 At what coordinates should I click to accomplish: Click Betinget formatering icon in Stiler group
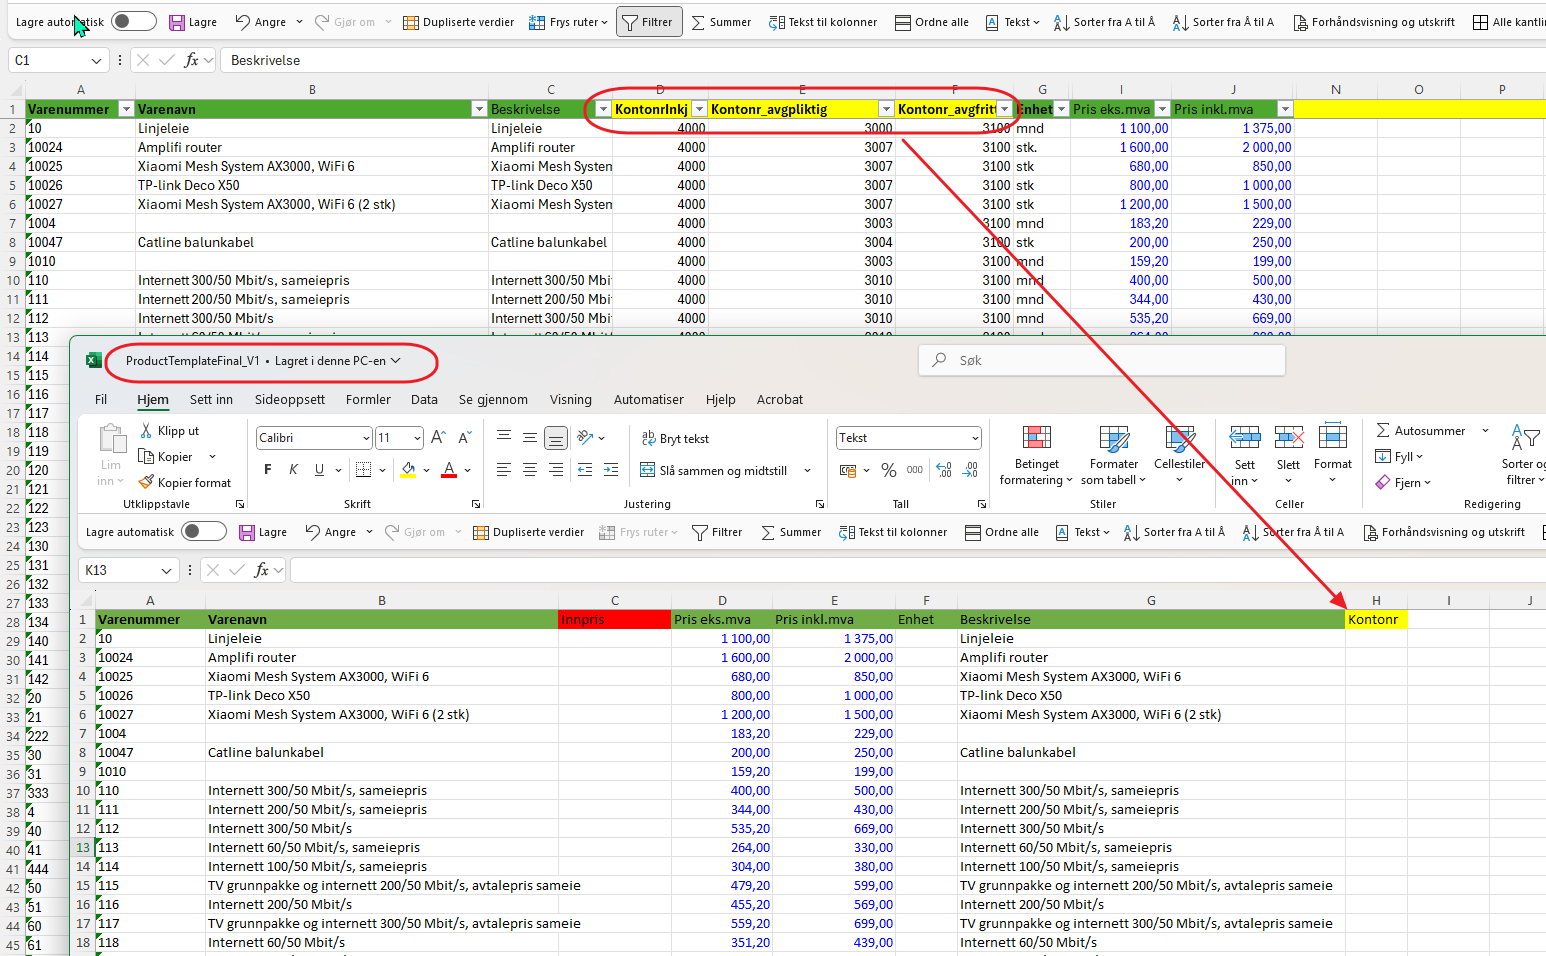tap(1036, 438)
